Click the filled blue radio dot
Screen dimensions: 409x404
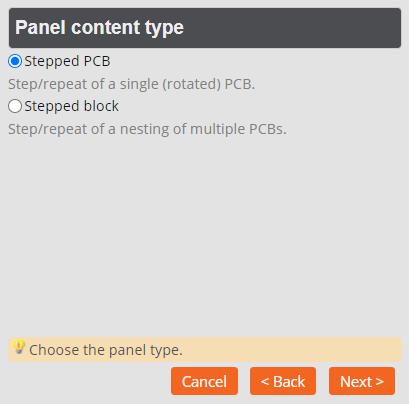[x=15, y=61]
